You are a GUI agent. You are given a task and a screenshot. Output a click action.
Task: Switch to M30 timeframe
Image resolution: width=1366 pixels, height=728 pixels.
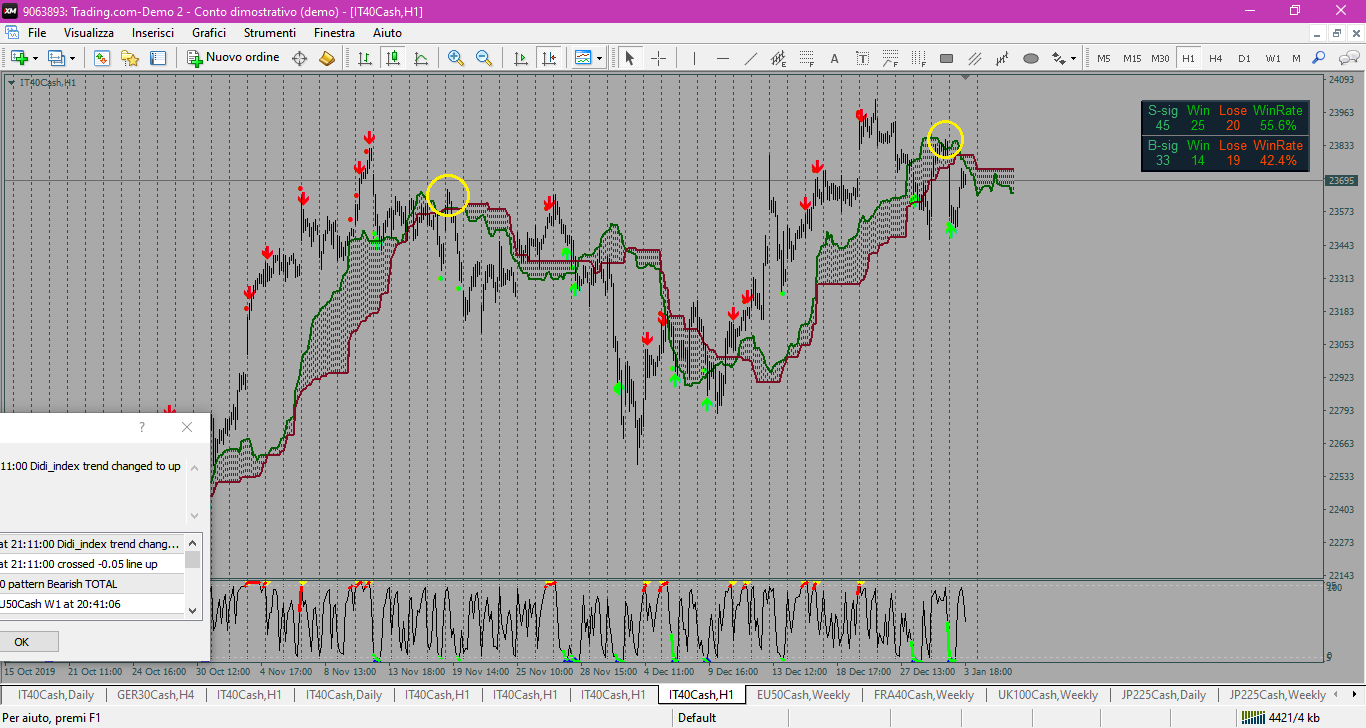[1160, 58]
